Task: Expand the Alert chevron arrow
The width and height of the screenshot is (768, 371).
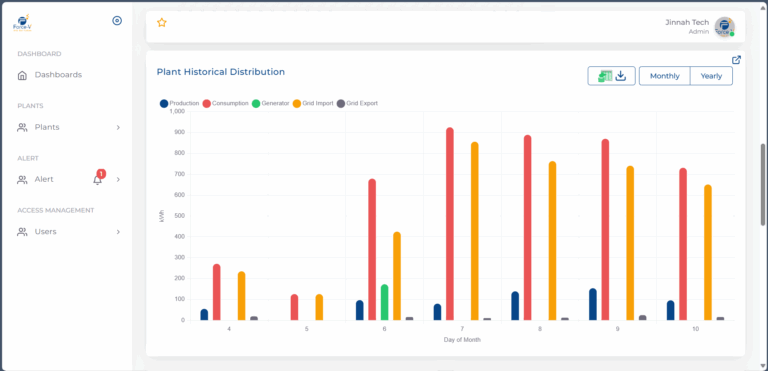Action: click(118, 180)
